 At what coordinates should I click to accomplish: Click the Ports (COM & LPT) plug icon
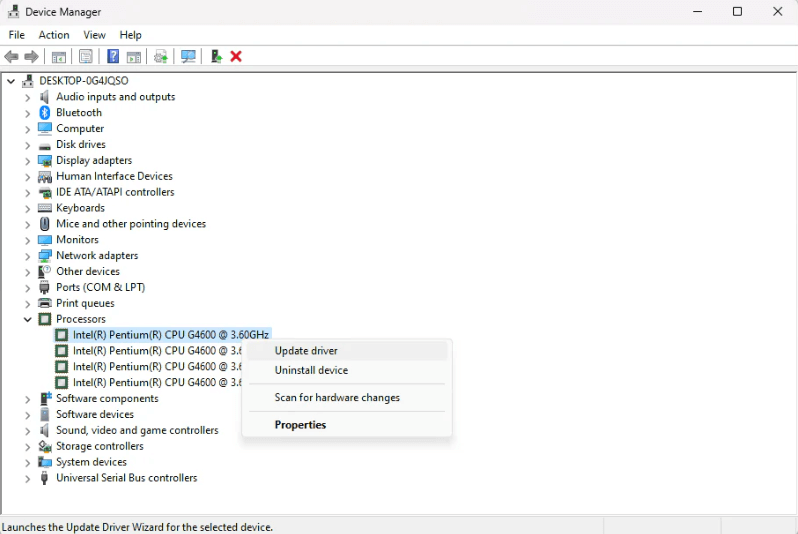[45, 287]
